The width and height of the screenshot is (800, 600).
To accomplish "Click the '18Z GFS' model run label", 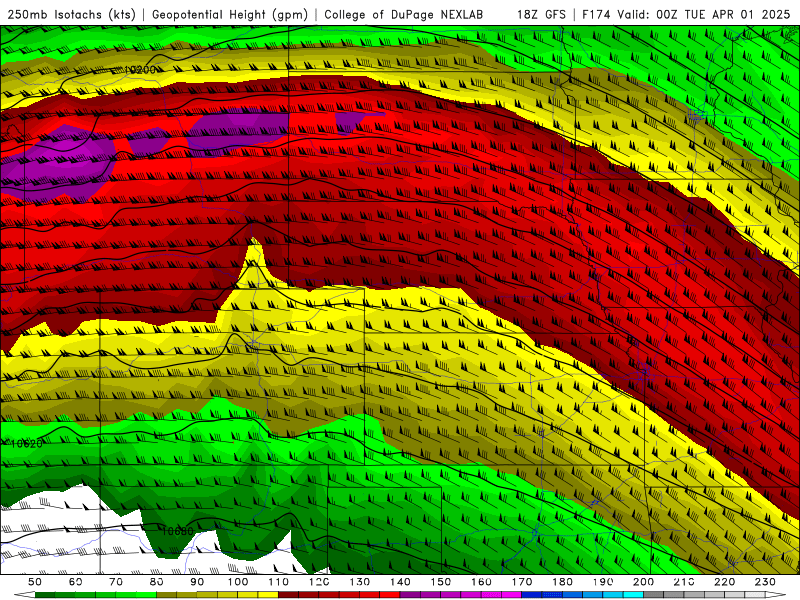I will point(541,14).
